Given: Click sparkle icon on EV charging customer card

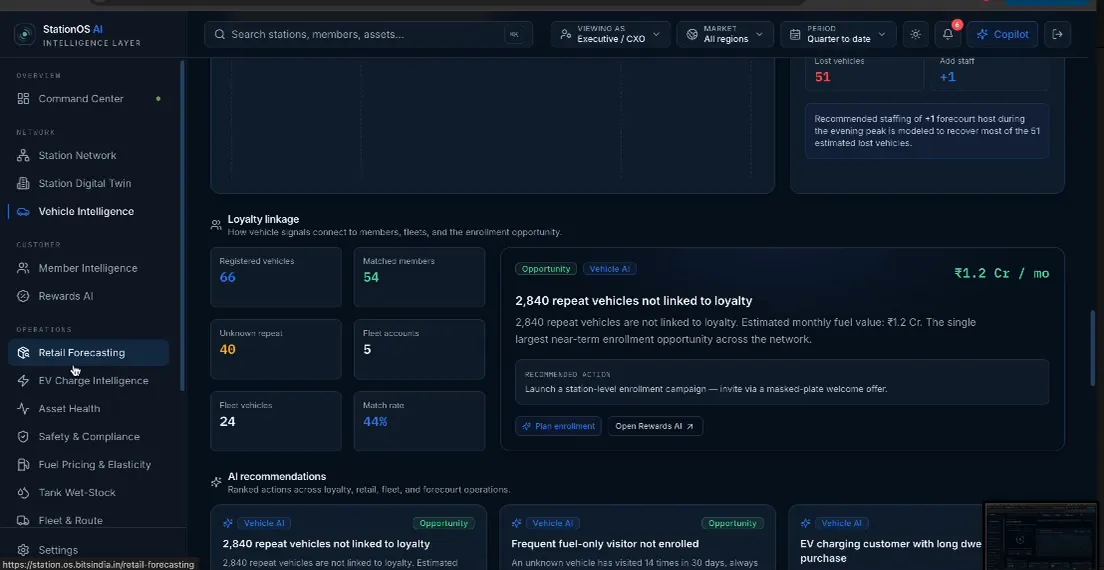Looking at the screenshot, I should 806,524.
